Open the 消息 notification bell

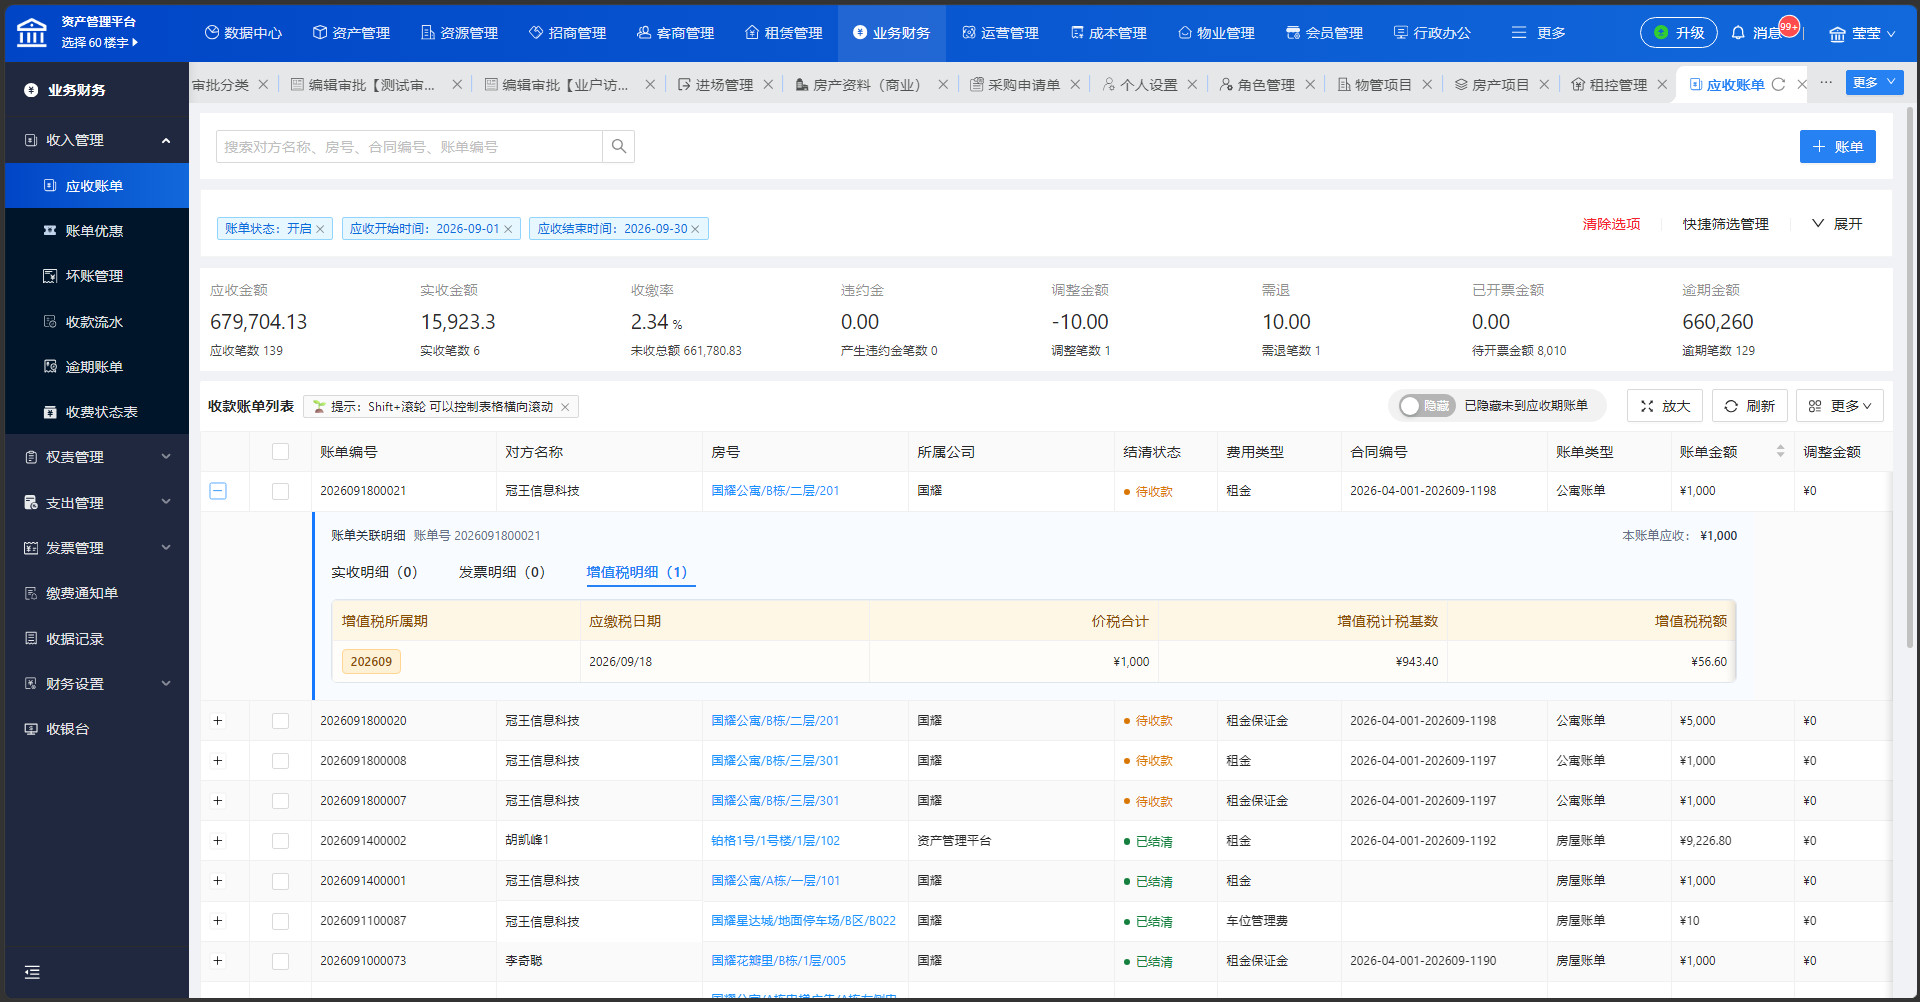(x=1738, y=33)
